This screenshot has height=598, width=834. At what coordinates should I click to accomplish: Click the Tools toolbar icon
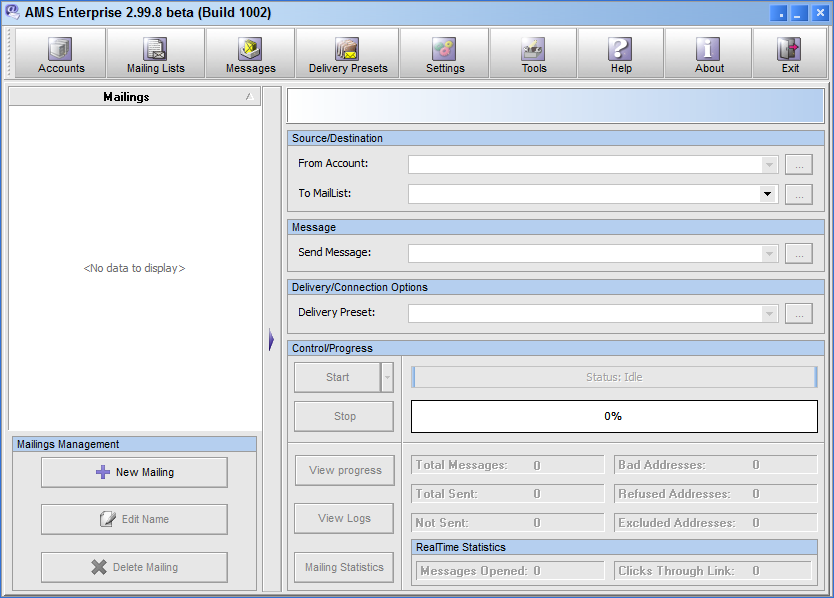533,54
